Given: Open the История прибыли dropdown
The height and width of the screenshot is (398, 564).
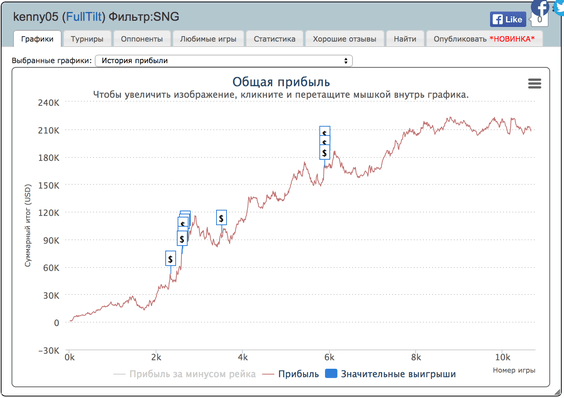Looking at the screenshot, I should tap(224, 60).
